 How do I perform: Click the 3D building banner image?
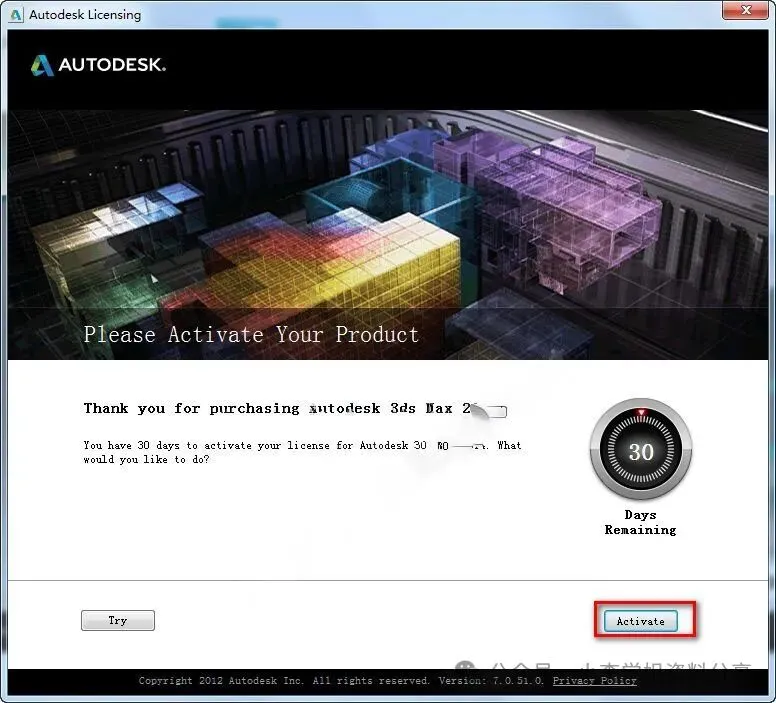[388, 234]
